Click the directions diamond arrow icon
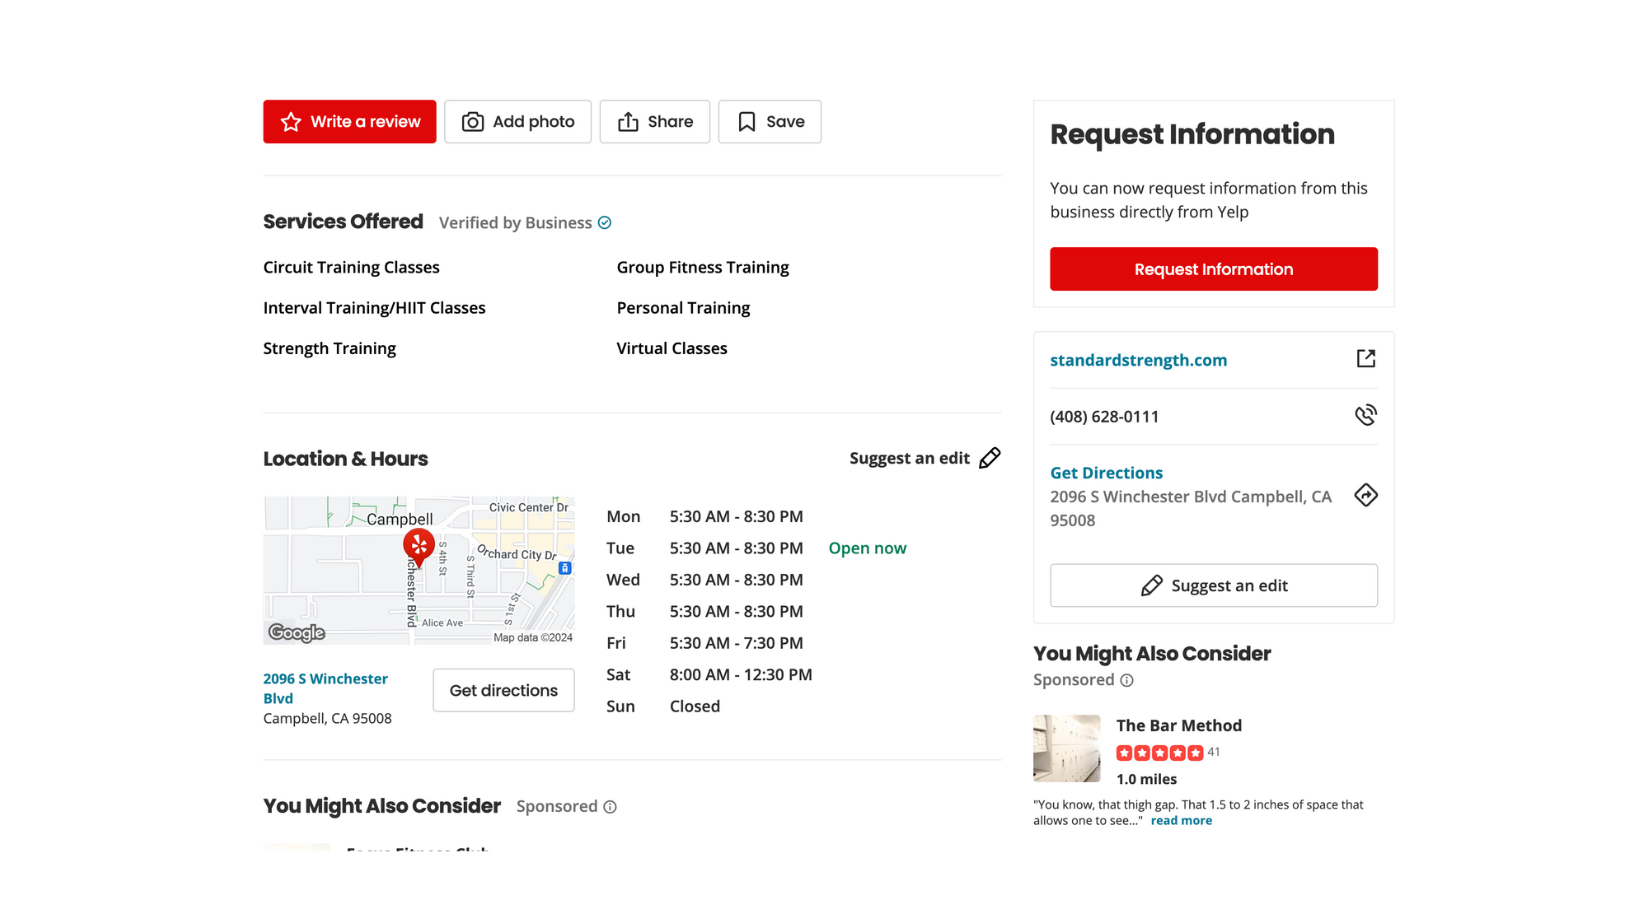Screen dimensions: 1640x924 pyautogui.click(x=1365, y=495)
